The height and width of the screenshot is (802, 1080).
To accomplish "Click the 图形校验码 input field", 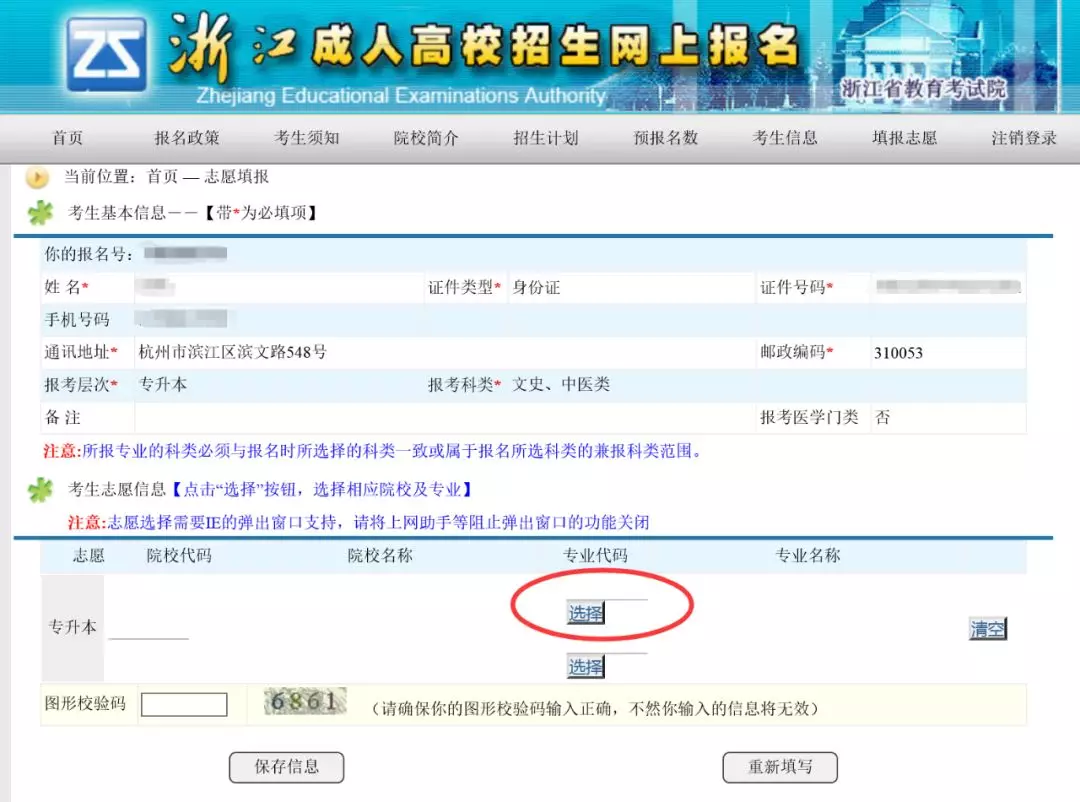I will click(x=185, y=704).
